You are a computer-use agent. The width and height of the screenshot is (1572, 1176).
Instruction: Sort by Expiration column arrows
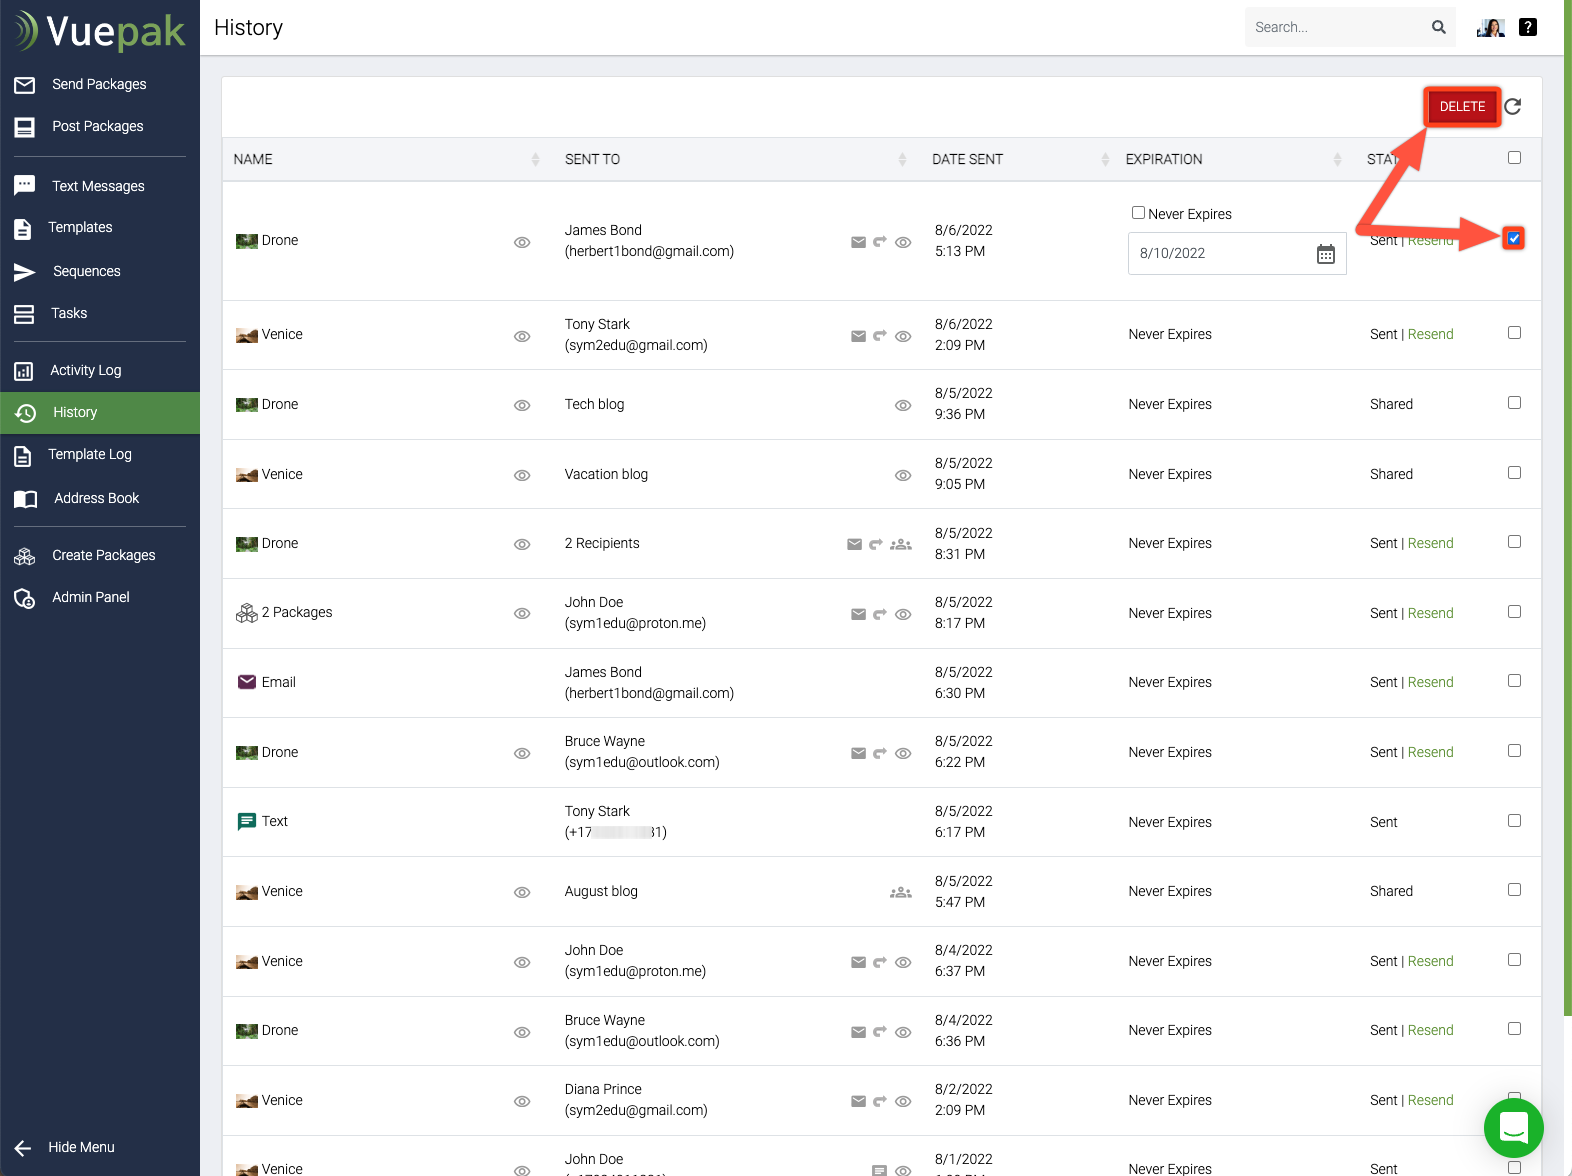(1337, 160)
